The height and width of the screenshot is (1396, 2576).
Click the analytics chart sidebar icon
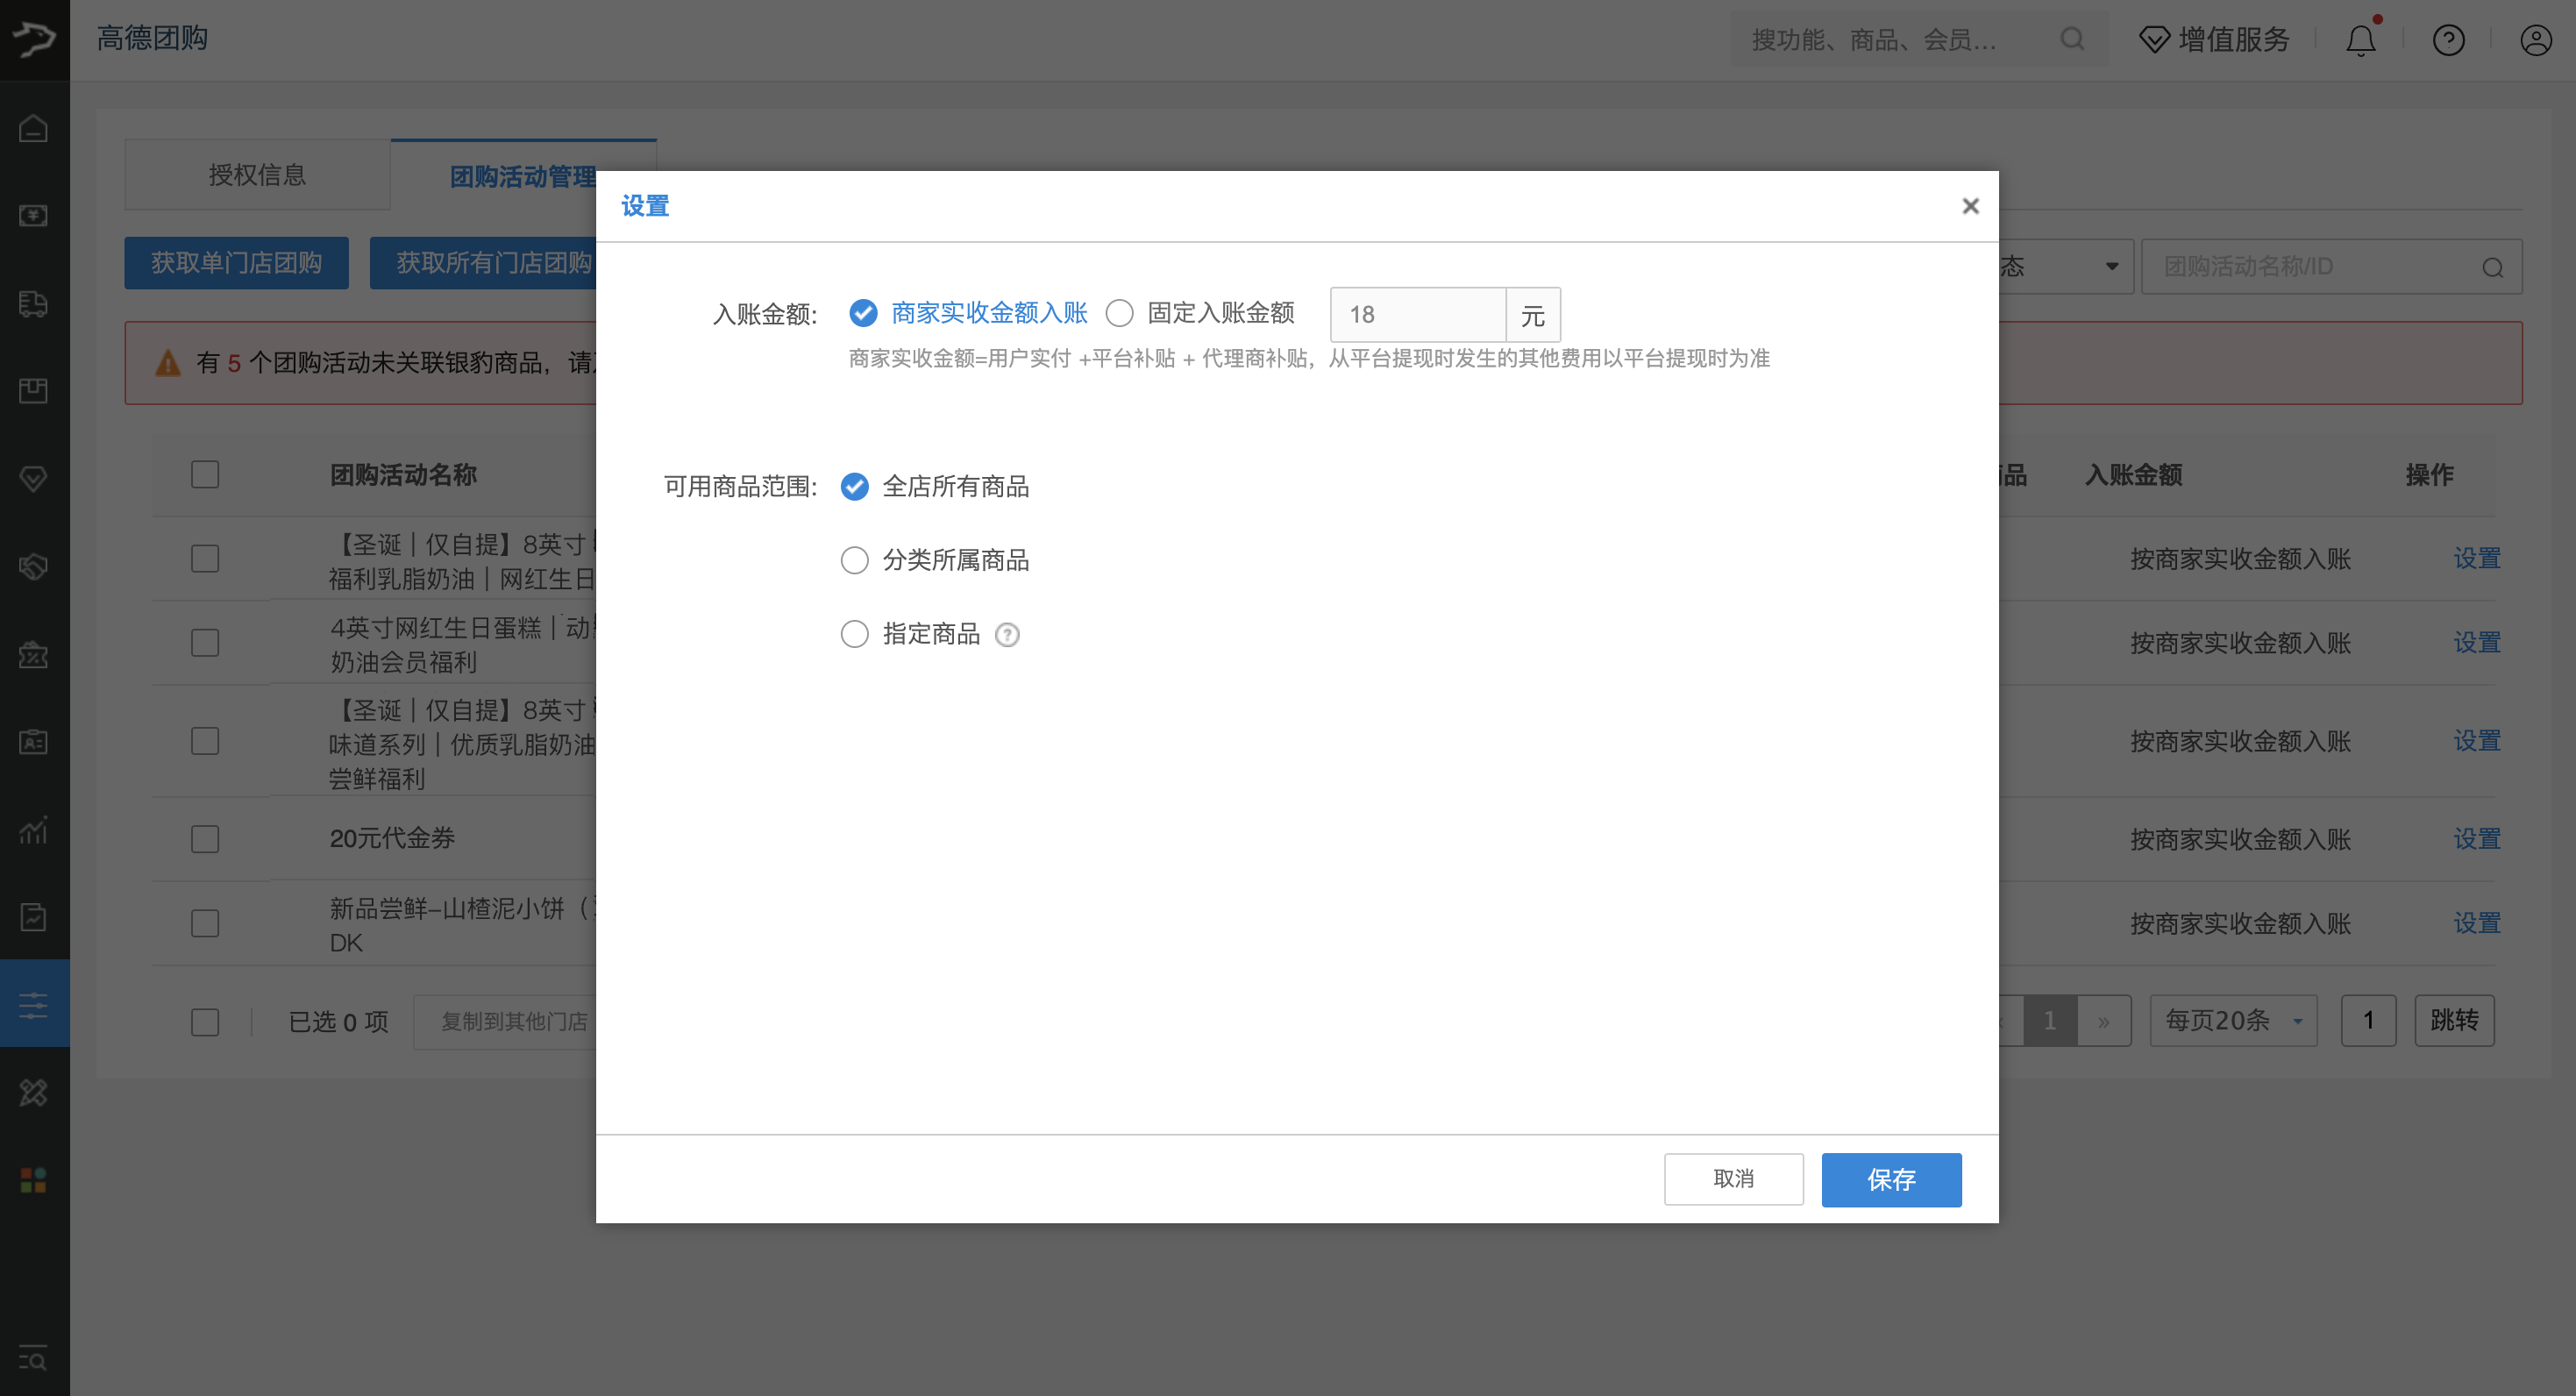[33, 830]
